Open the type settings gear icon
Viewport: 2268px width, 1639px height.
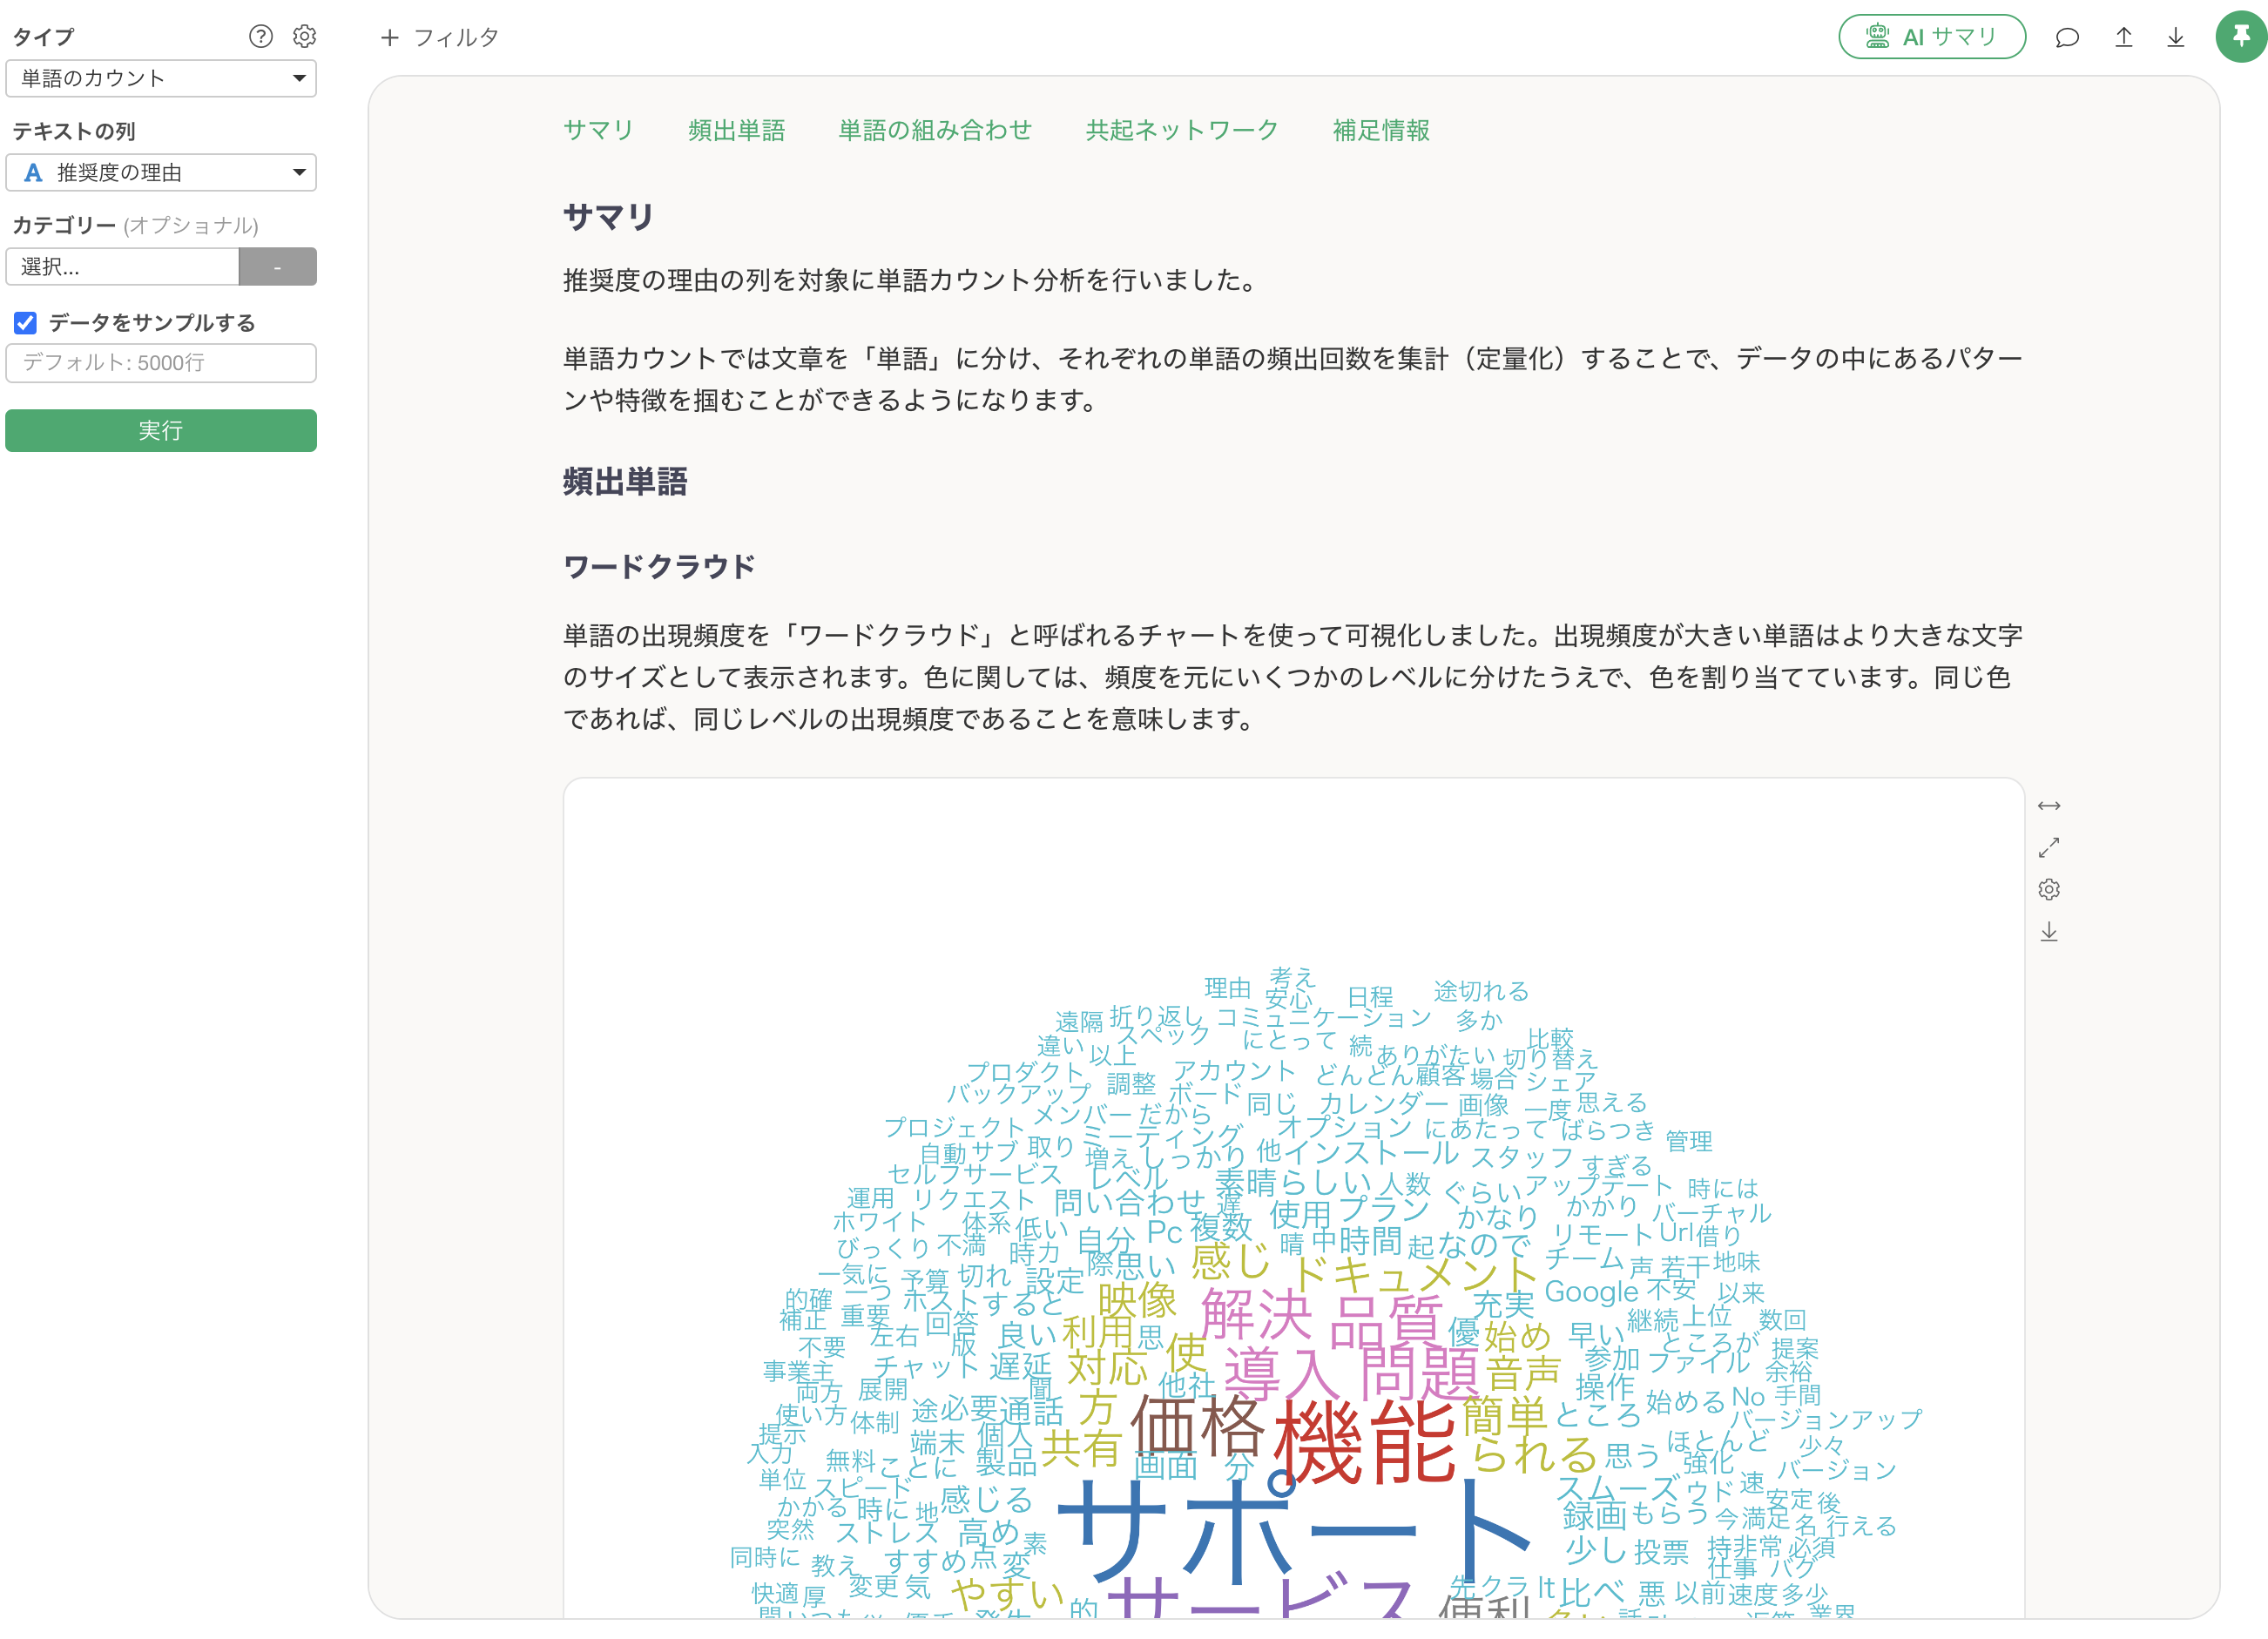coord(304,37)
